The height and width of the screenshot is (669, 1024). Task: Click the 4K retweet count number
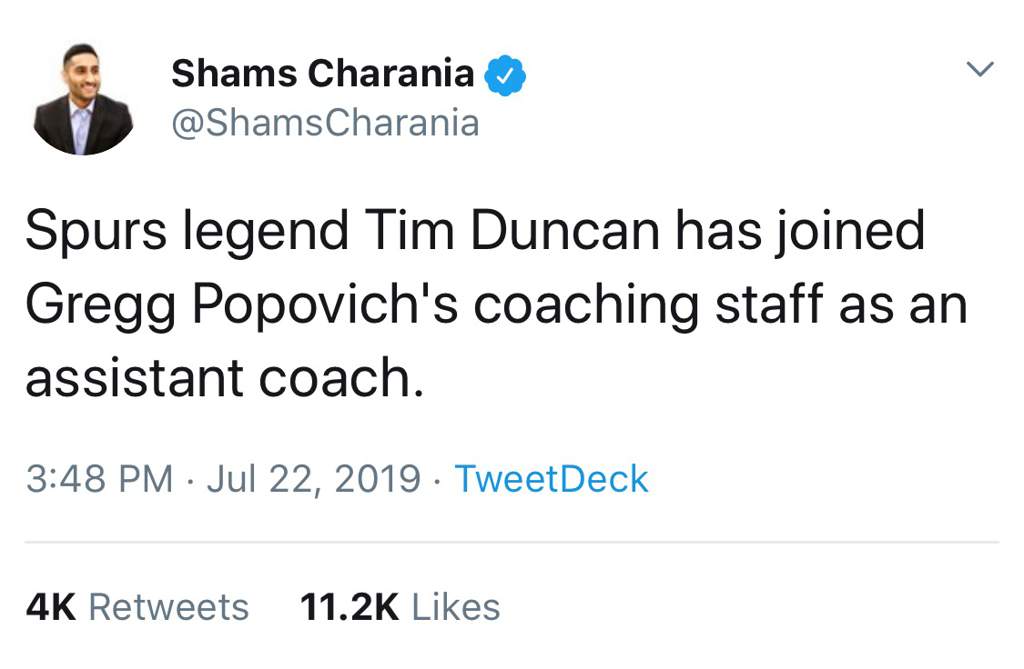(51, 608)
